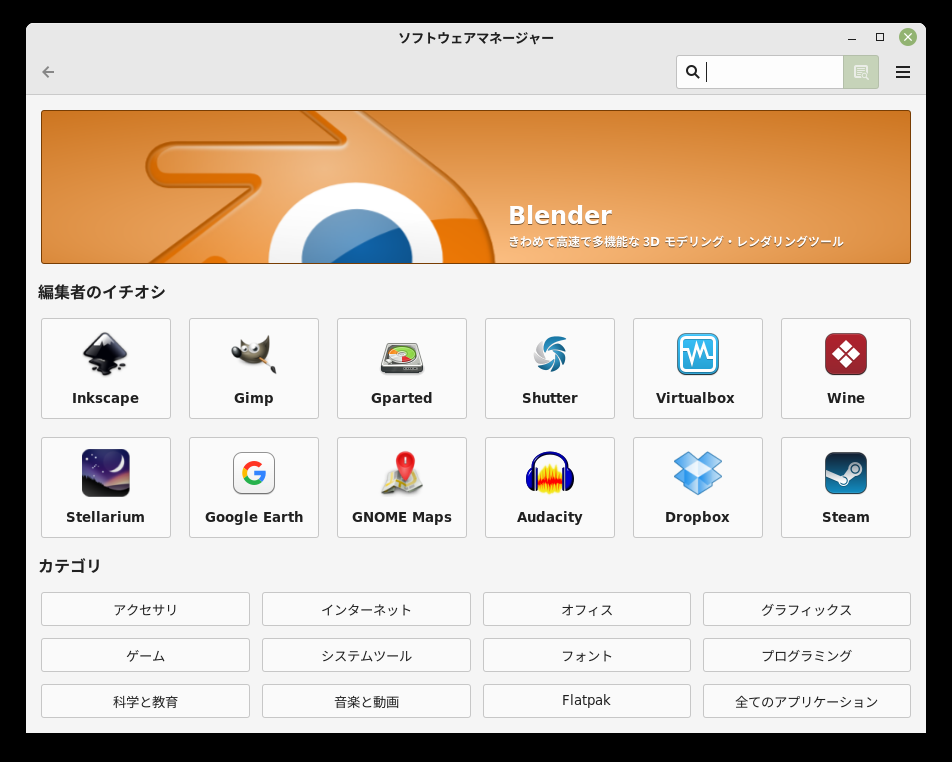Open GNOME Maps from the picks
The width and height of the screenshot is (952, 762).
click(402, 488)
